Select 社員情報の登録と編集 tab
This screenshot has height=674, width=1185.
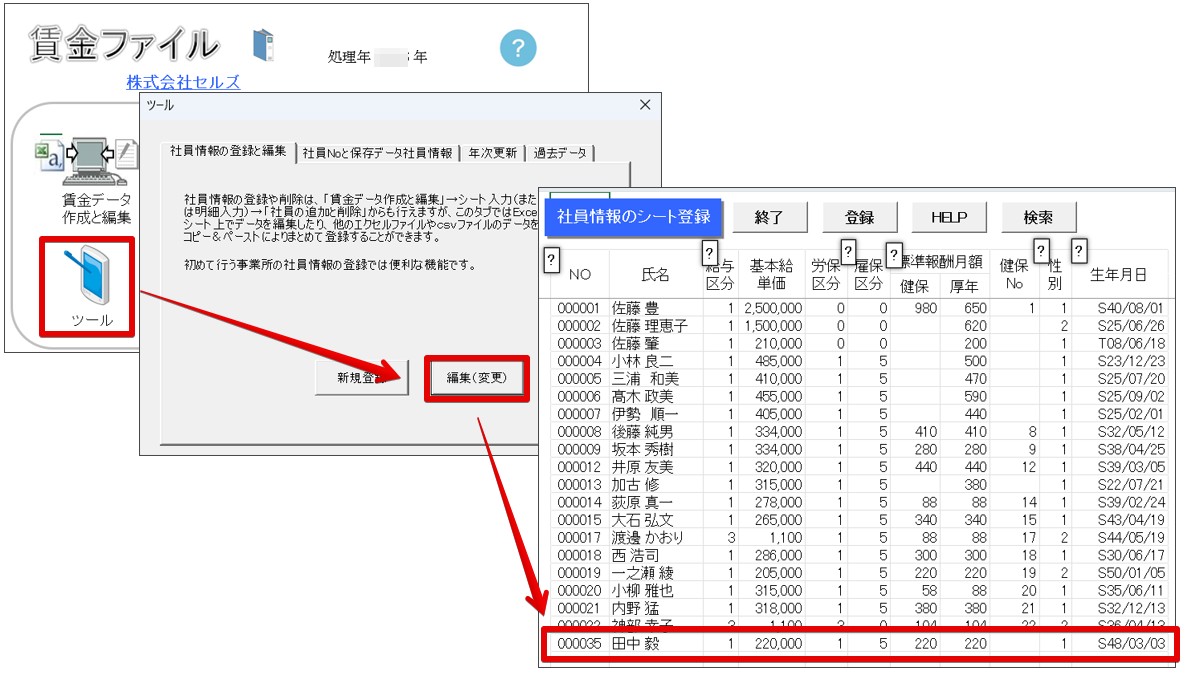(x=228, y=151)
